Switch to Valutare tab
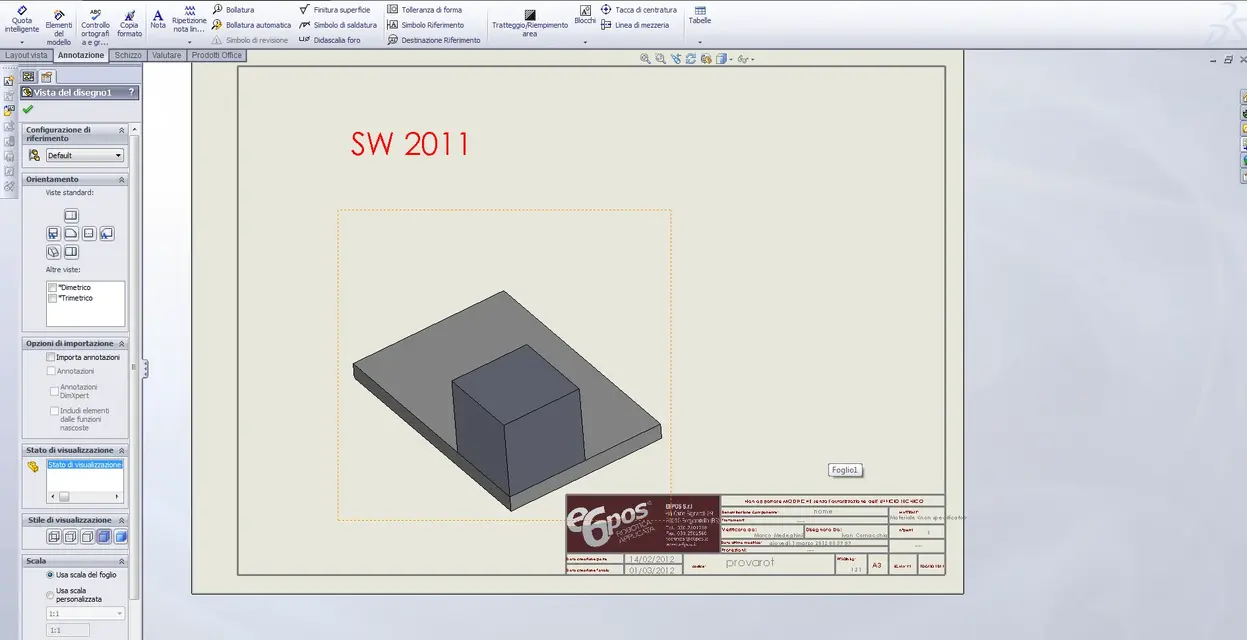 pyautogui.click(x=167, y=56)
